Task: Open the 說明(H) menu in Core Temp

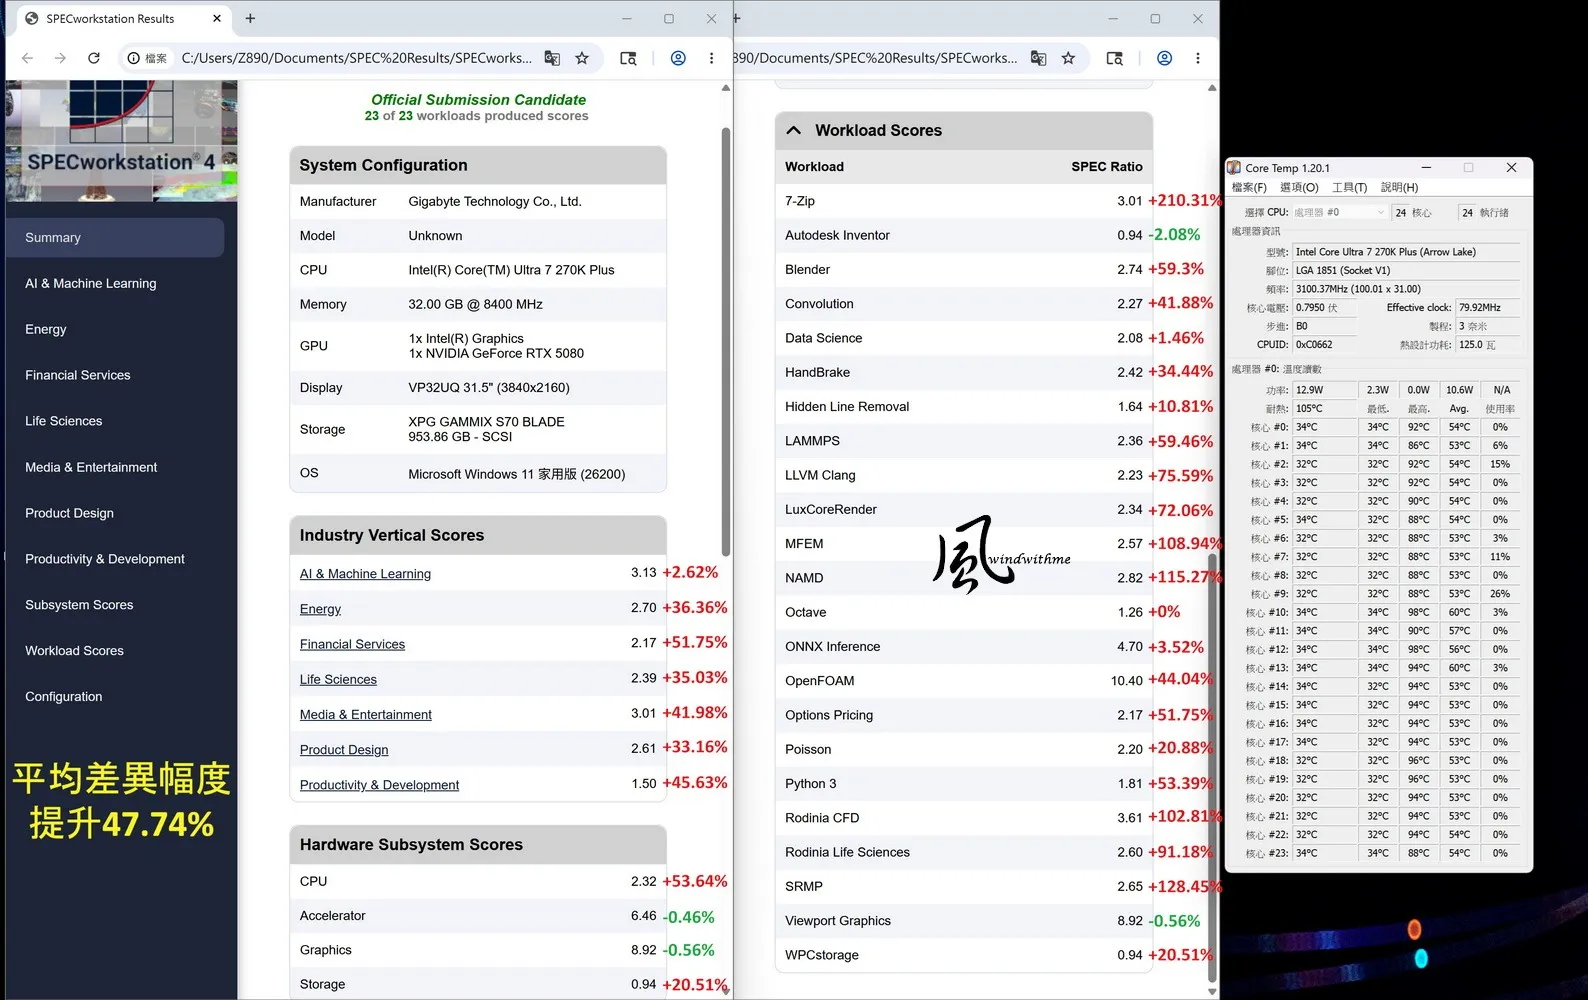Action: (1399, 187)
